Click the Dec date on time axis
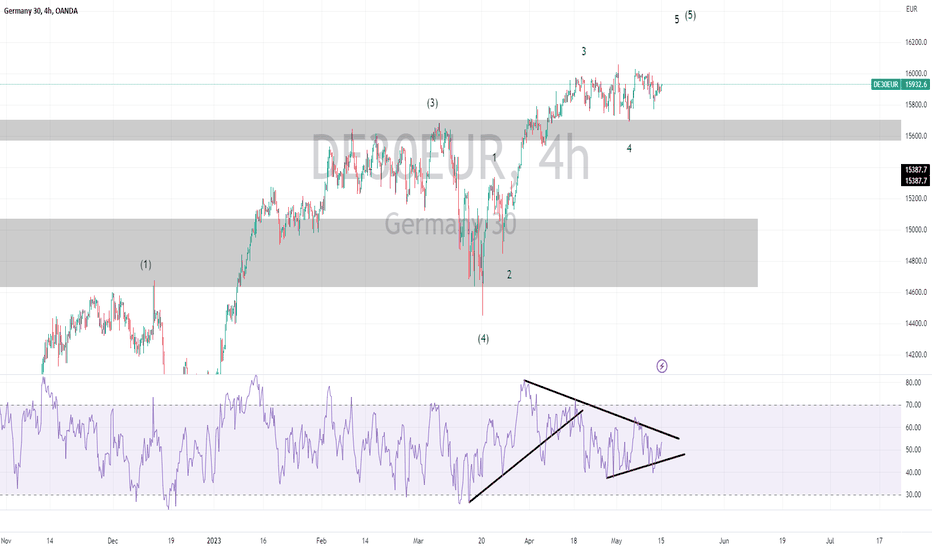 tap(112, 541)
